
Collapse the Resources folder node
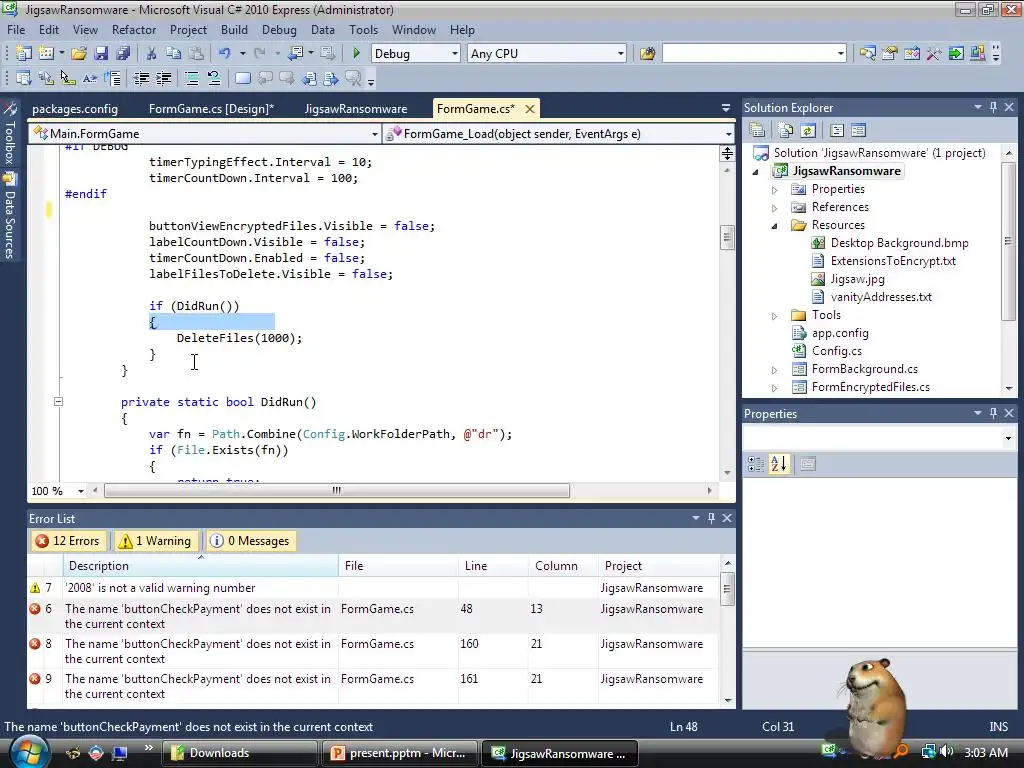775,225
